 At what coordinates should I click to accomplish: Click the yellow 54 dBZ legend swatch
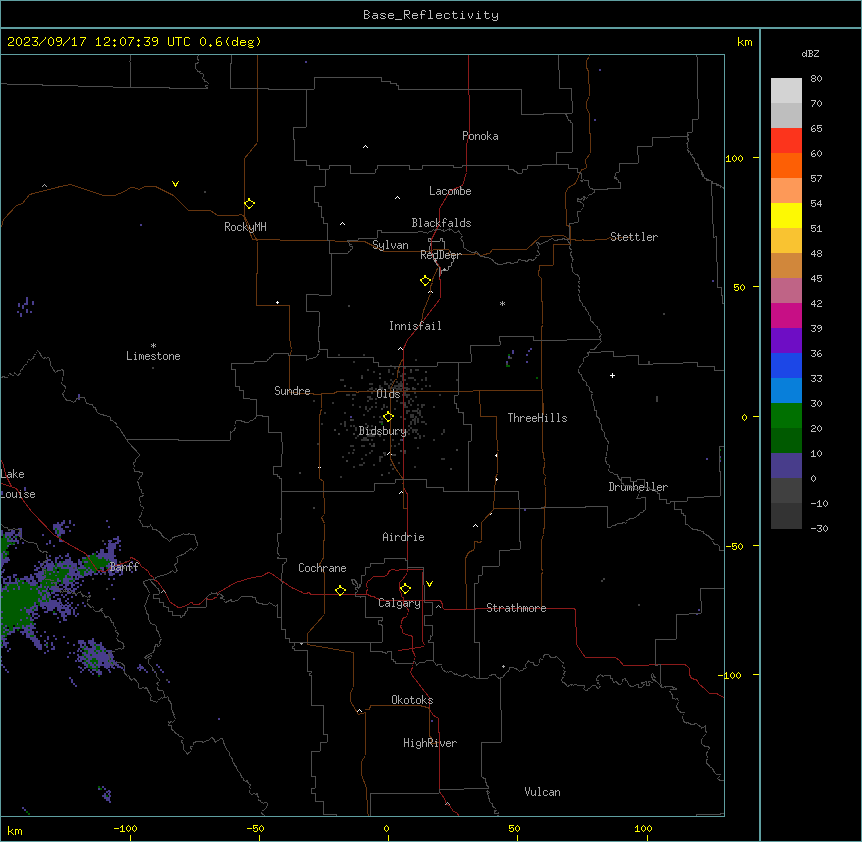click(786, 215)
